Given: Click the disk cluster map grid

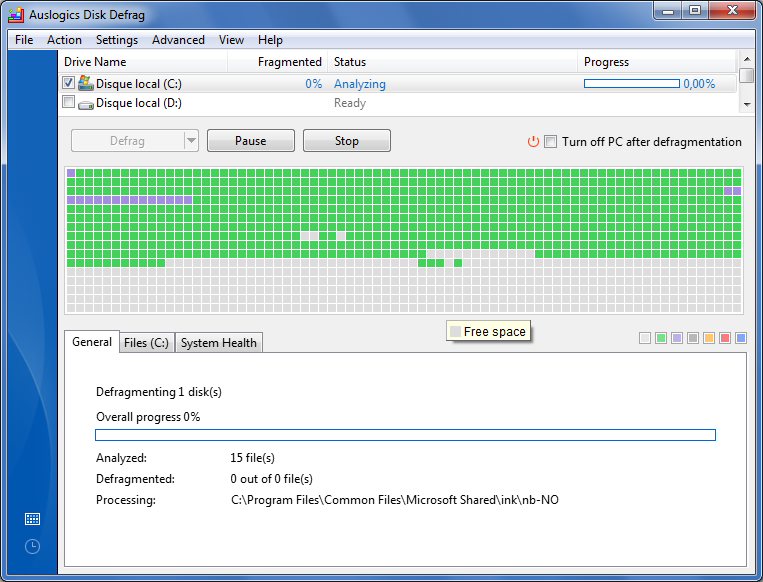Looking at the screenshot, I should click(x=404, y=240).
